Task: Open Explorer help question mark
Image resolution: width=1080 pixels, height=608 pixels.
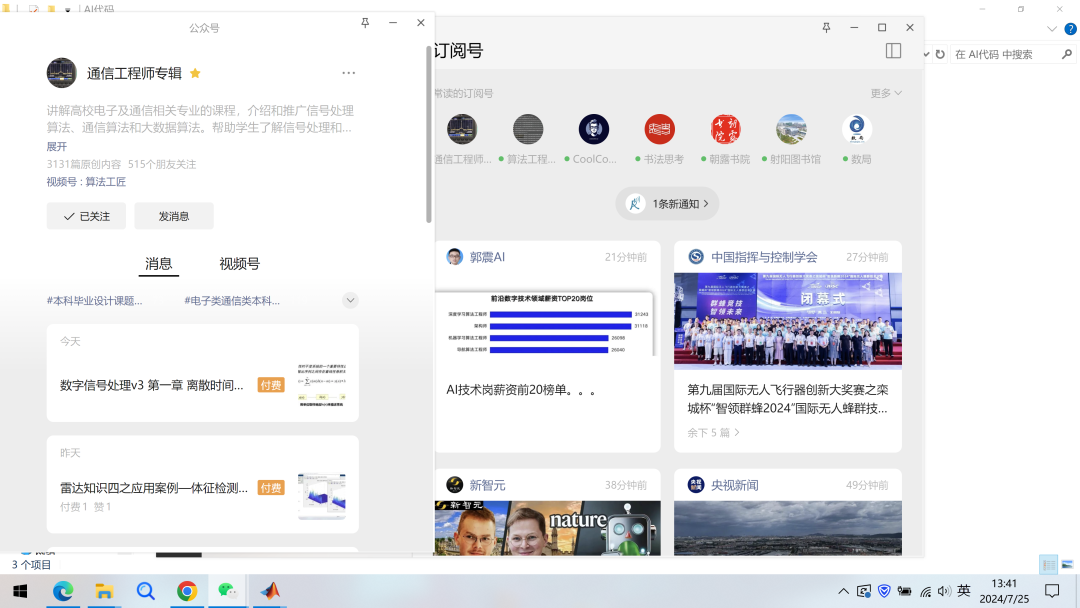Action: (x=1070, y=29)
